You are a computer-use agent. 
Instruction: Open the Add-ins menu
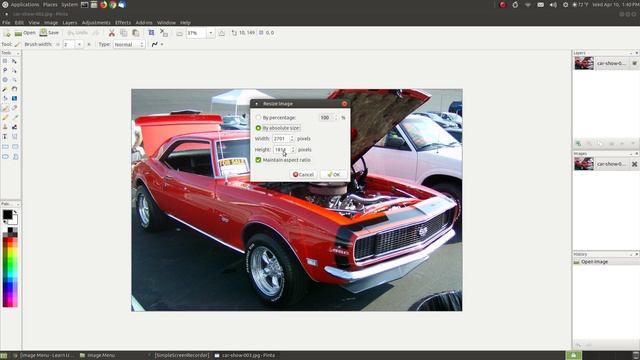pyautogui.click(x=144, y=22)
